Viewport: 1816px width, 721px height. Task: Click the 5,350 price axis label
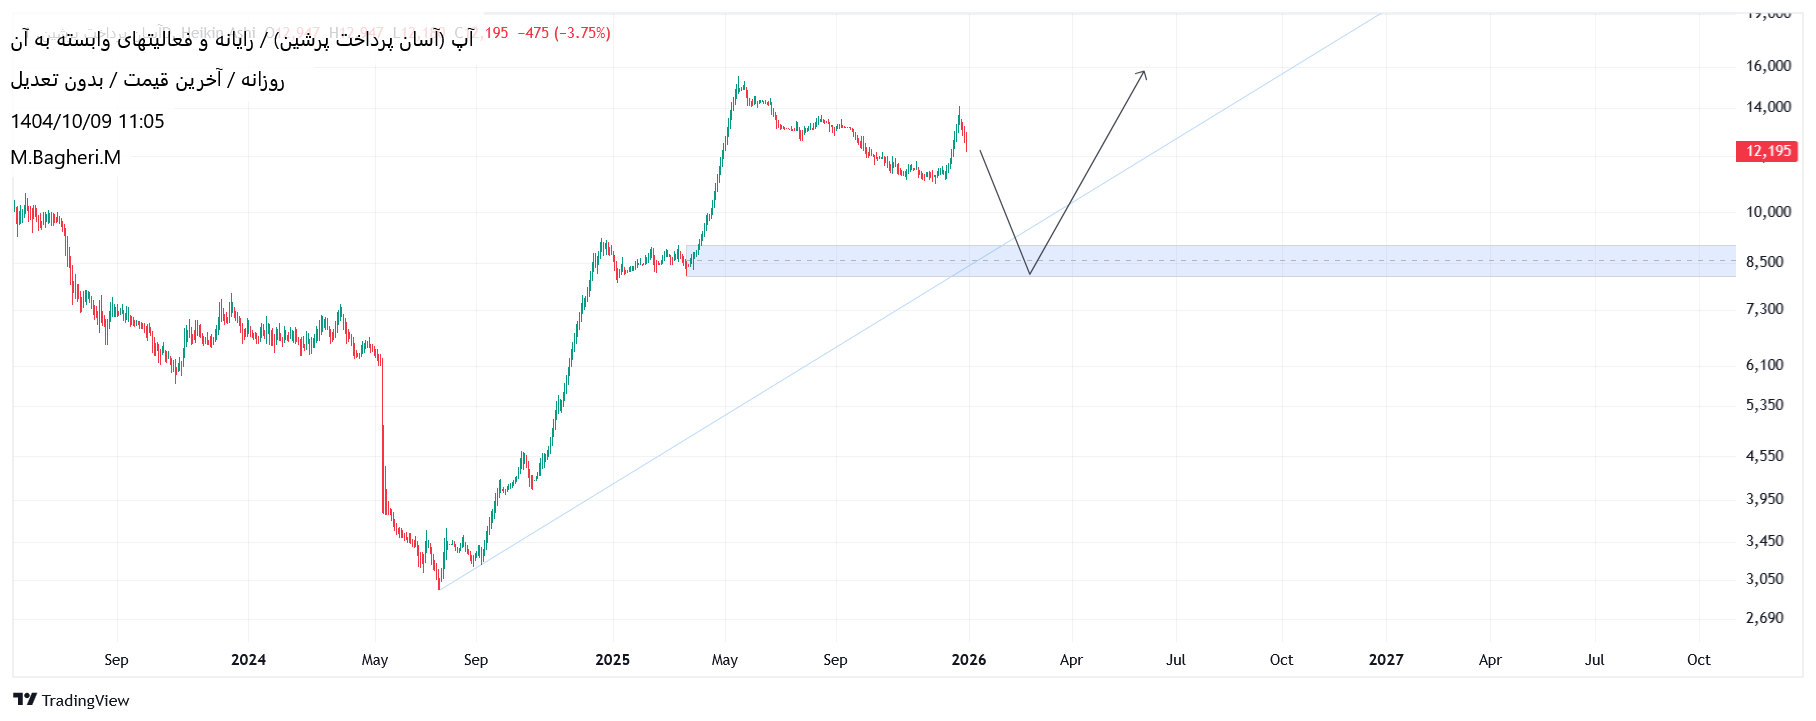1764,405
